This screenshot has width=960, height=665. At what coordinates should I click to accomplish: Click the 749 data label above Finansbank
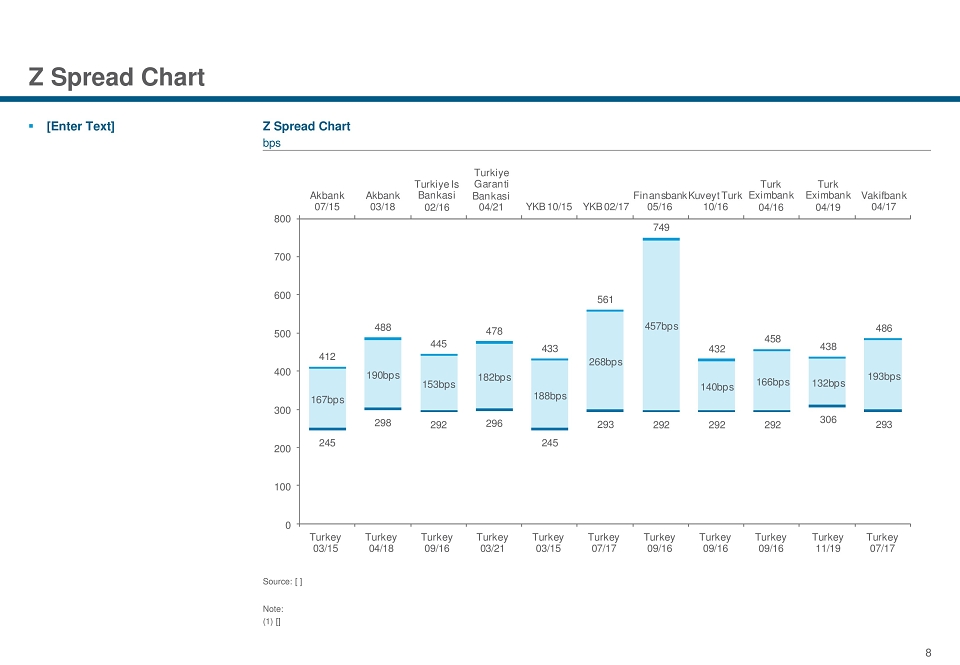pos(661,227)
